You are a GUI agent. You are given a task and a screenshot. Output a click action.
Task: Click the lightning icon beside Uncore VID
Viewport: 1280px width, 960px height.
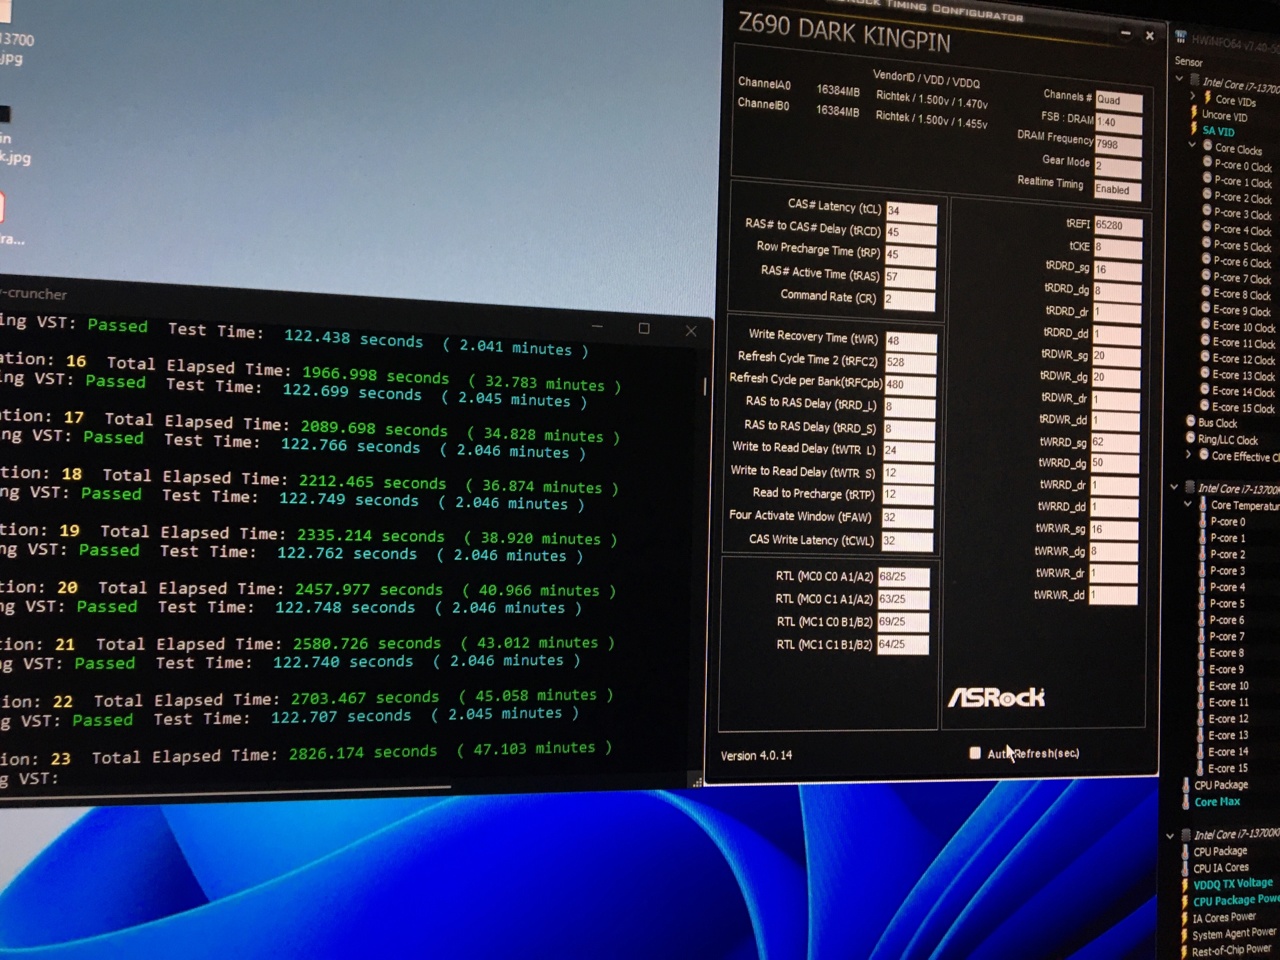point(1194,114)
